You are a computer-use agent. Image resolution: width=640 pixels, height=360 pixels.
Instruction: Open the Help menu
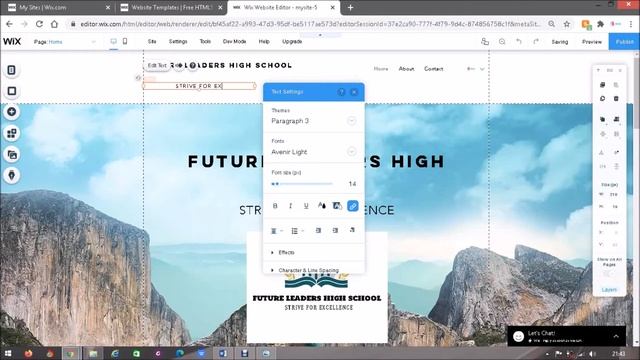(x=264, y=42)
